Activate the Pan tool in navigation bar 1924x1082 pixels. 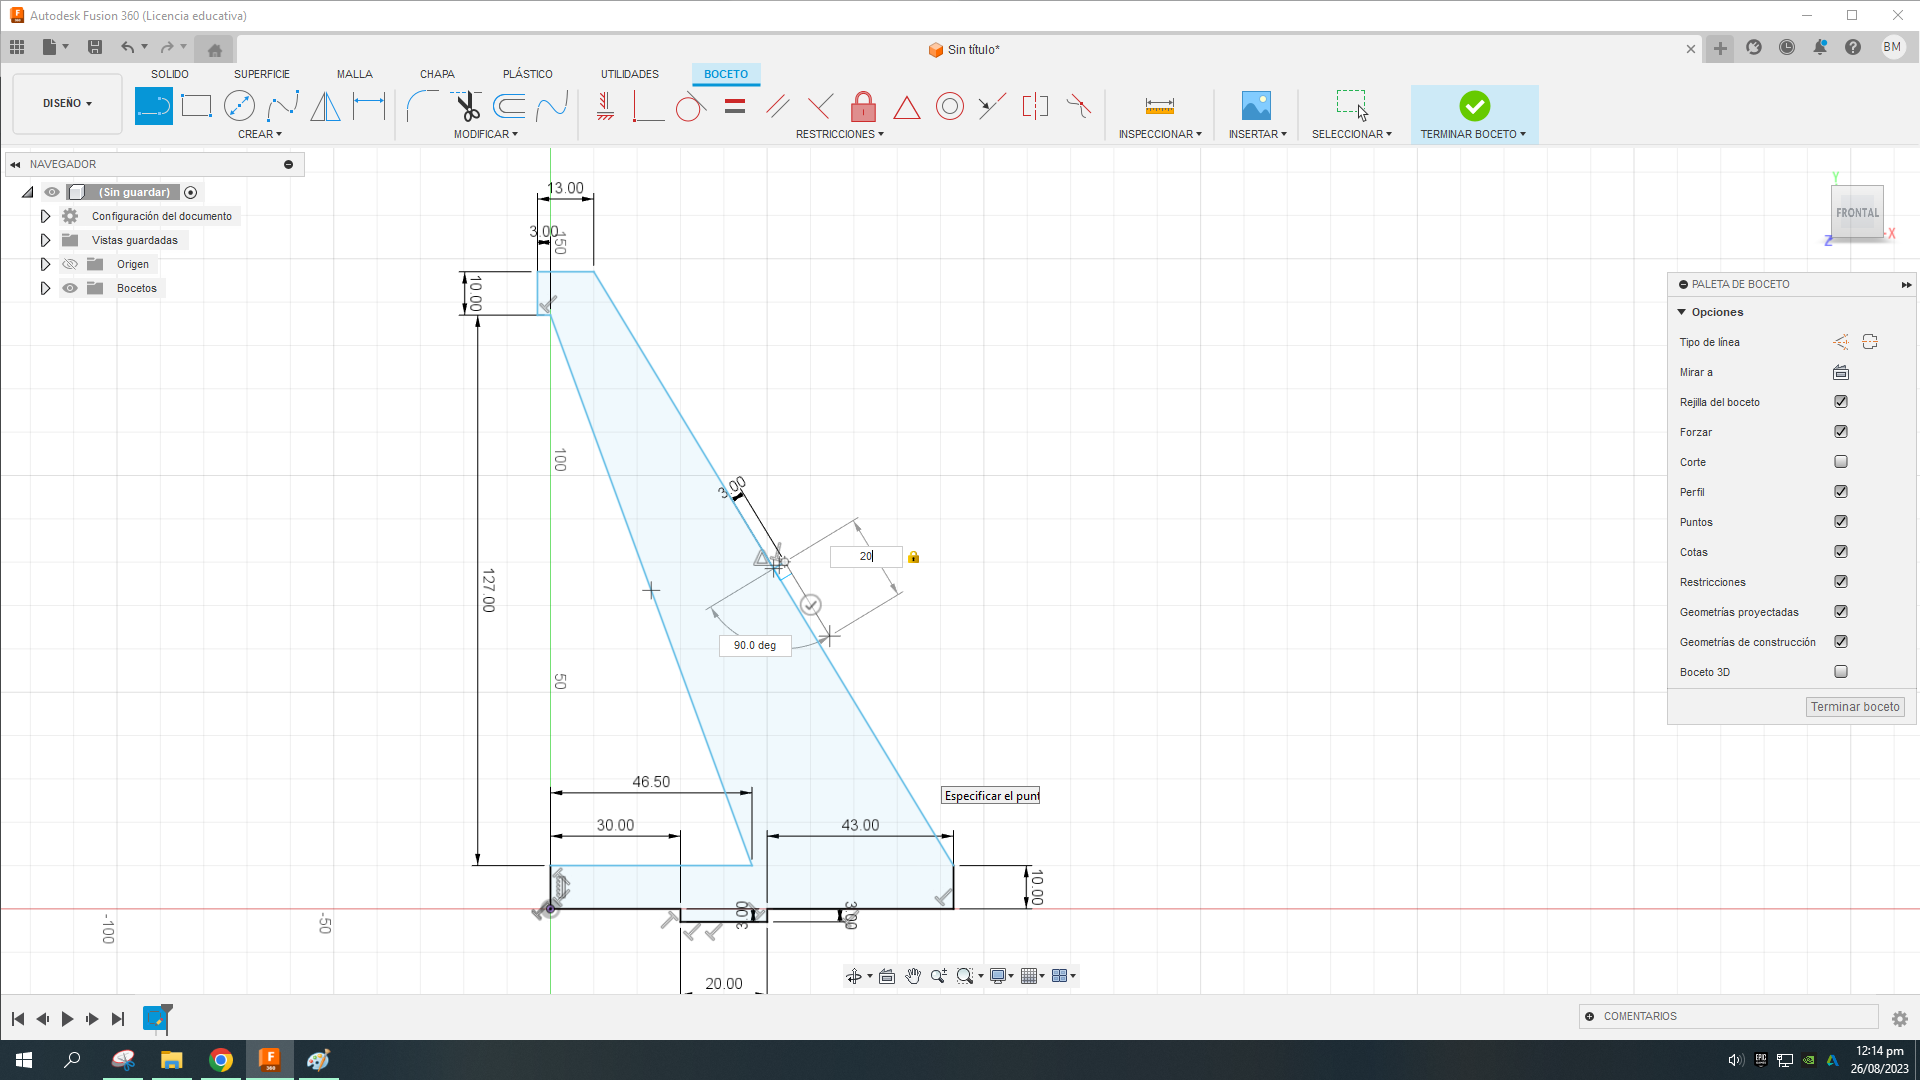pyautogui.click(x=913, y=975)
